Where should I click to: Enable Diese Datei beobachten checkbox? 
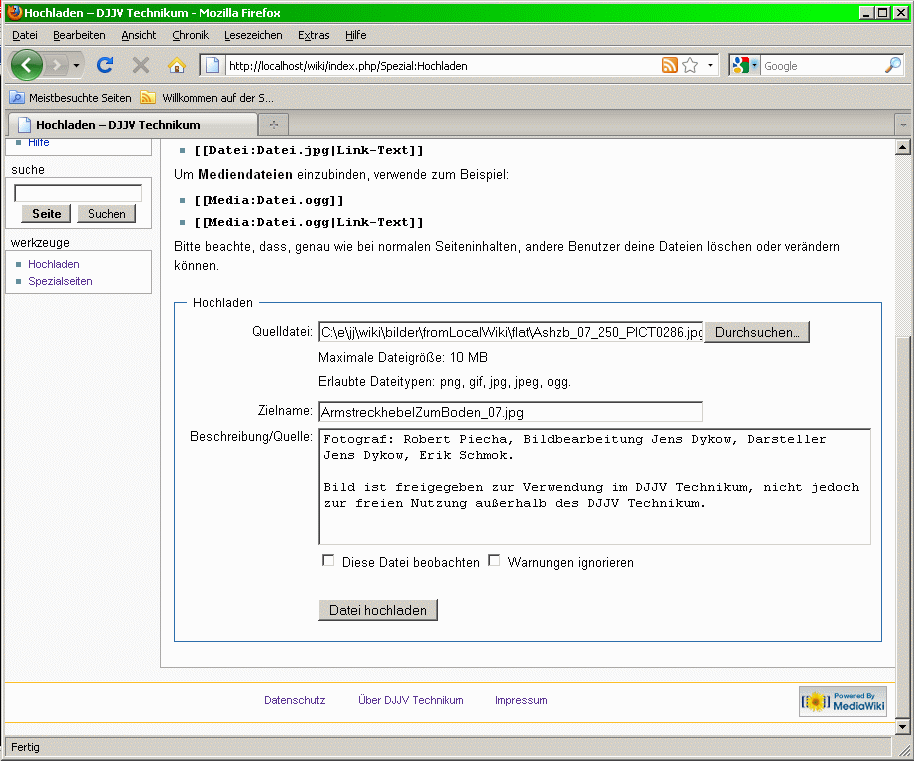(x=328, y=561)
